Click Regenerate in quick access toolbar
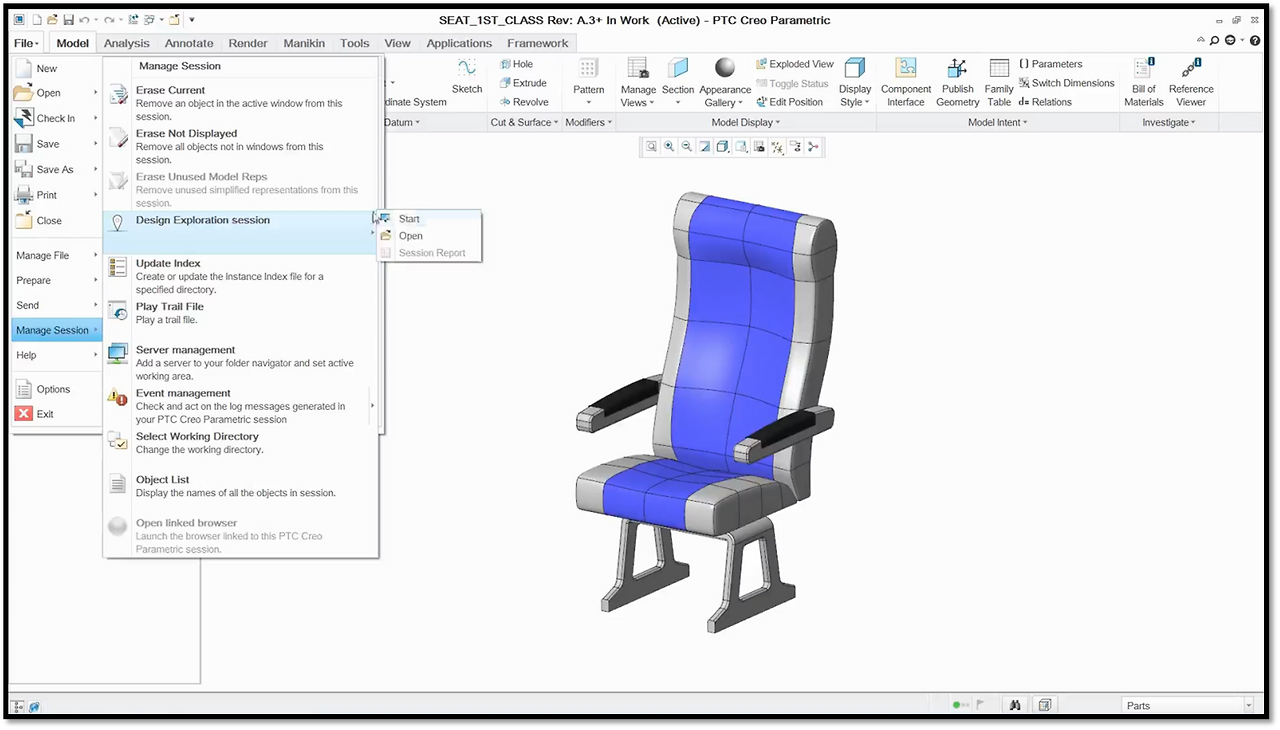The width and height of the screenshot is (1280, 730). (134, 20)
